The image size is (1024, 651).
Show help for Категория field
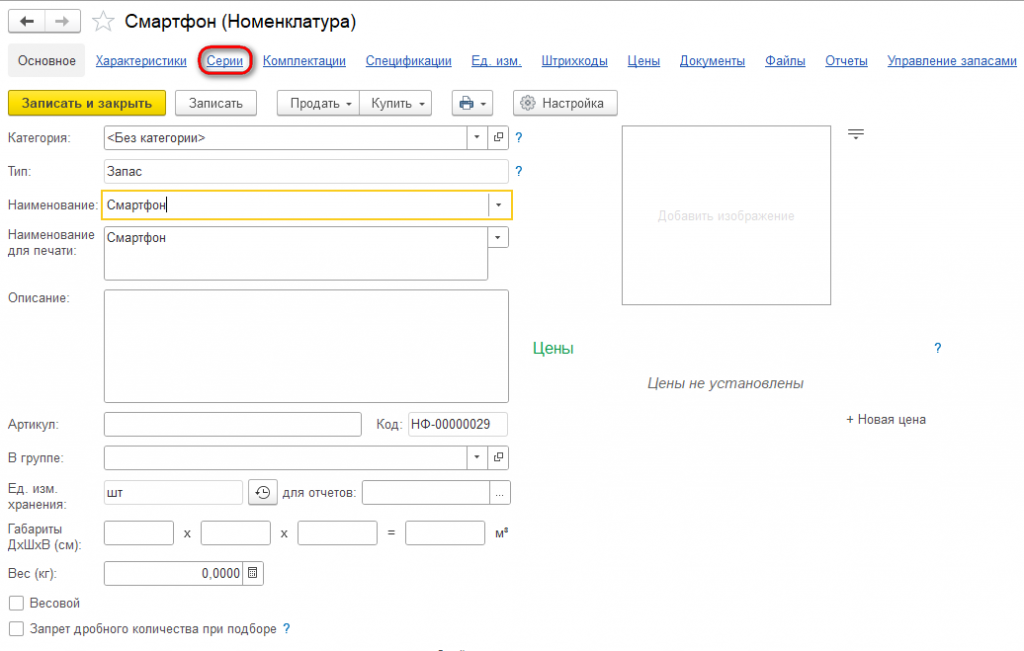click(x=519, y=138)
